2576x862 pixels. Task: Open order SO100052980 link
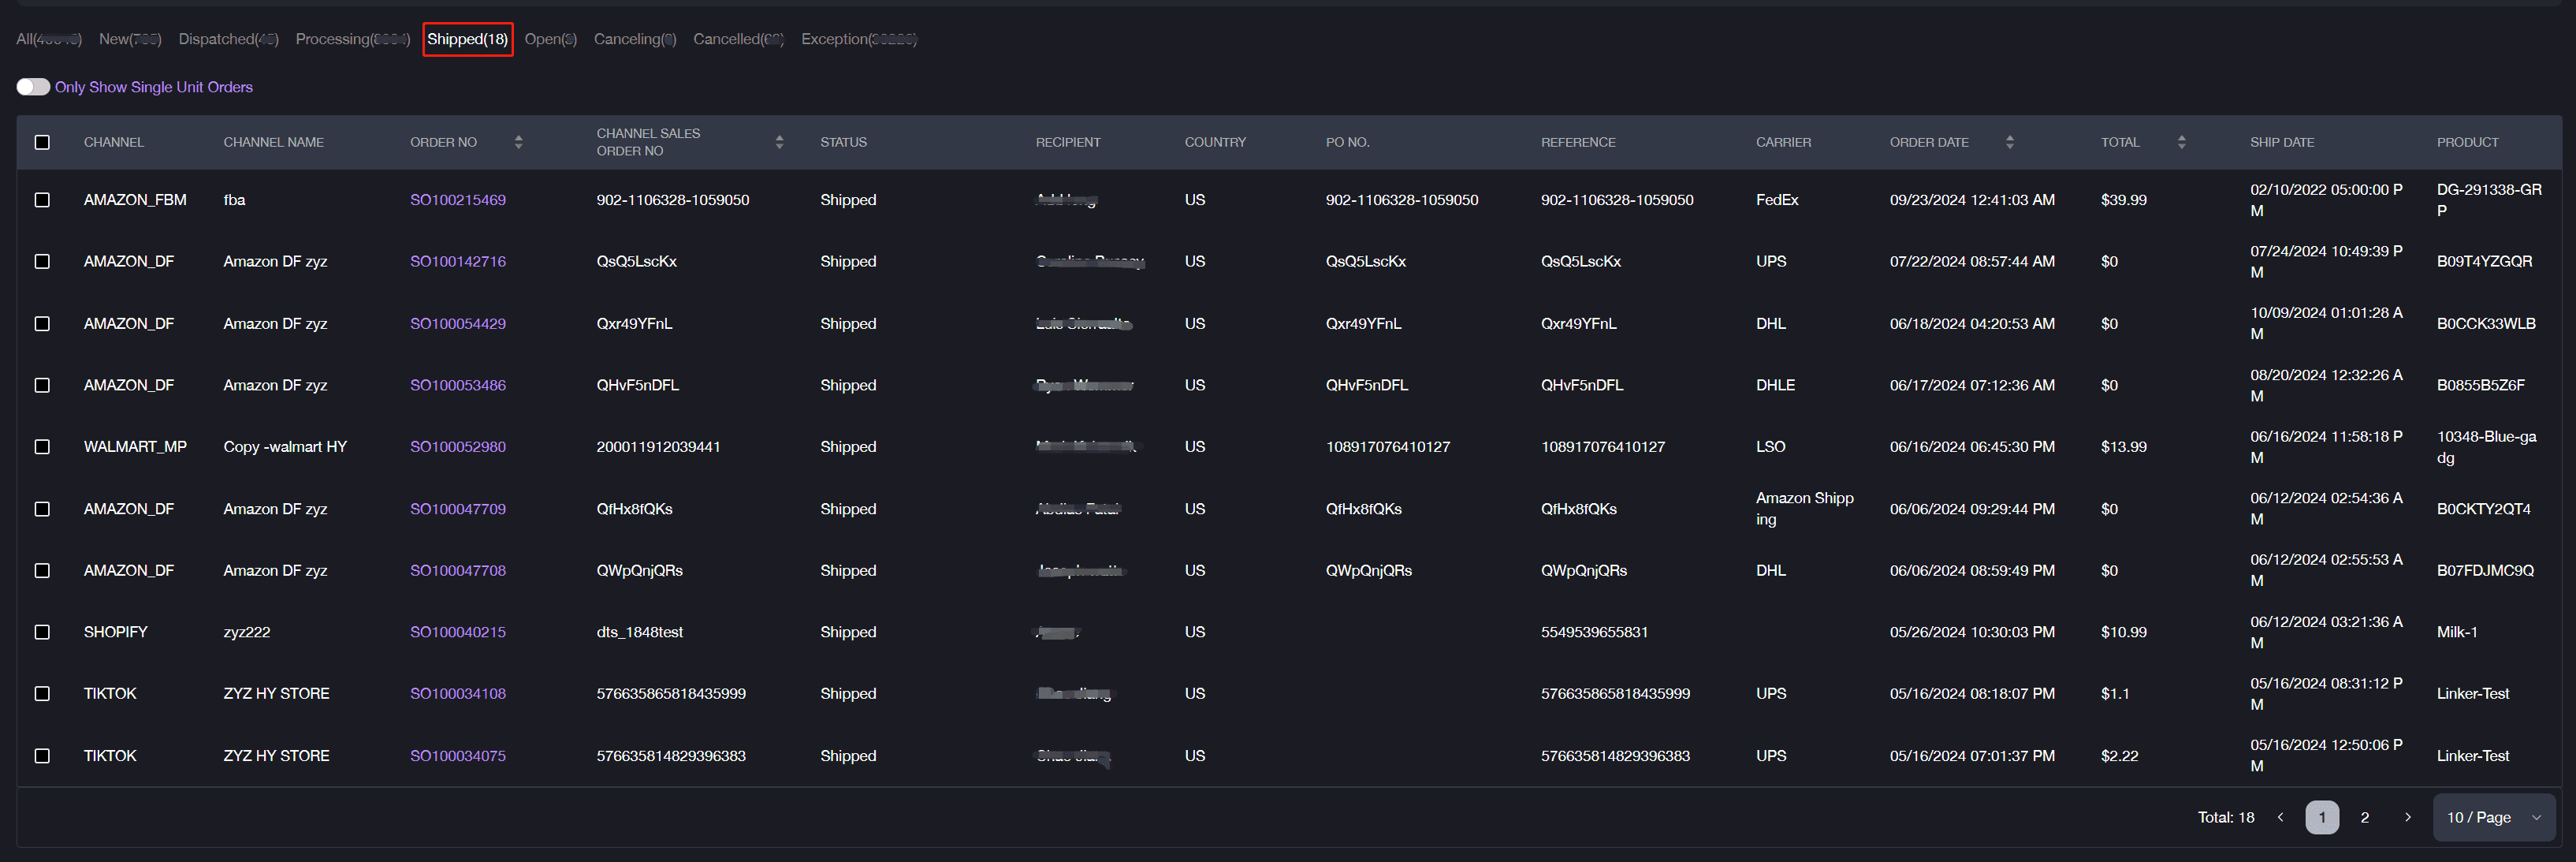click(x=458, y=447)
